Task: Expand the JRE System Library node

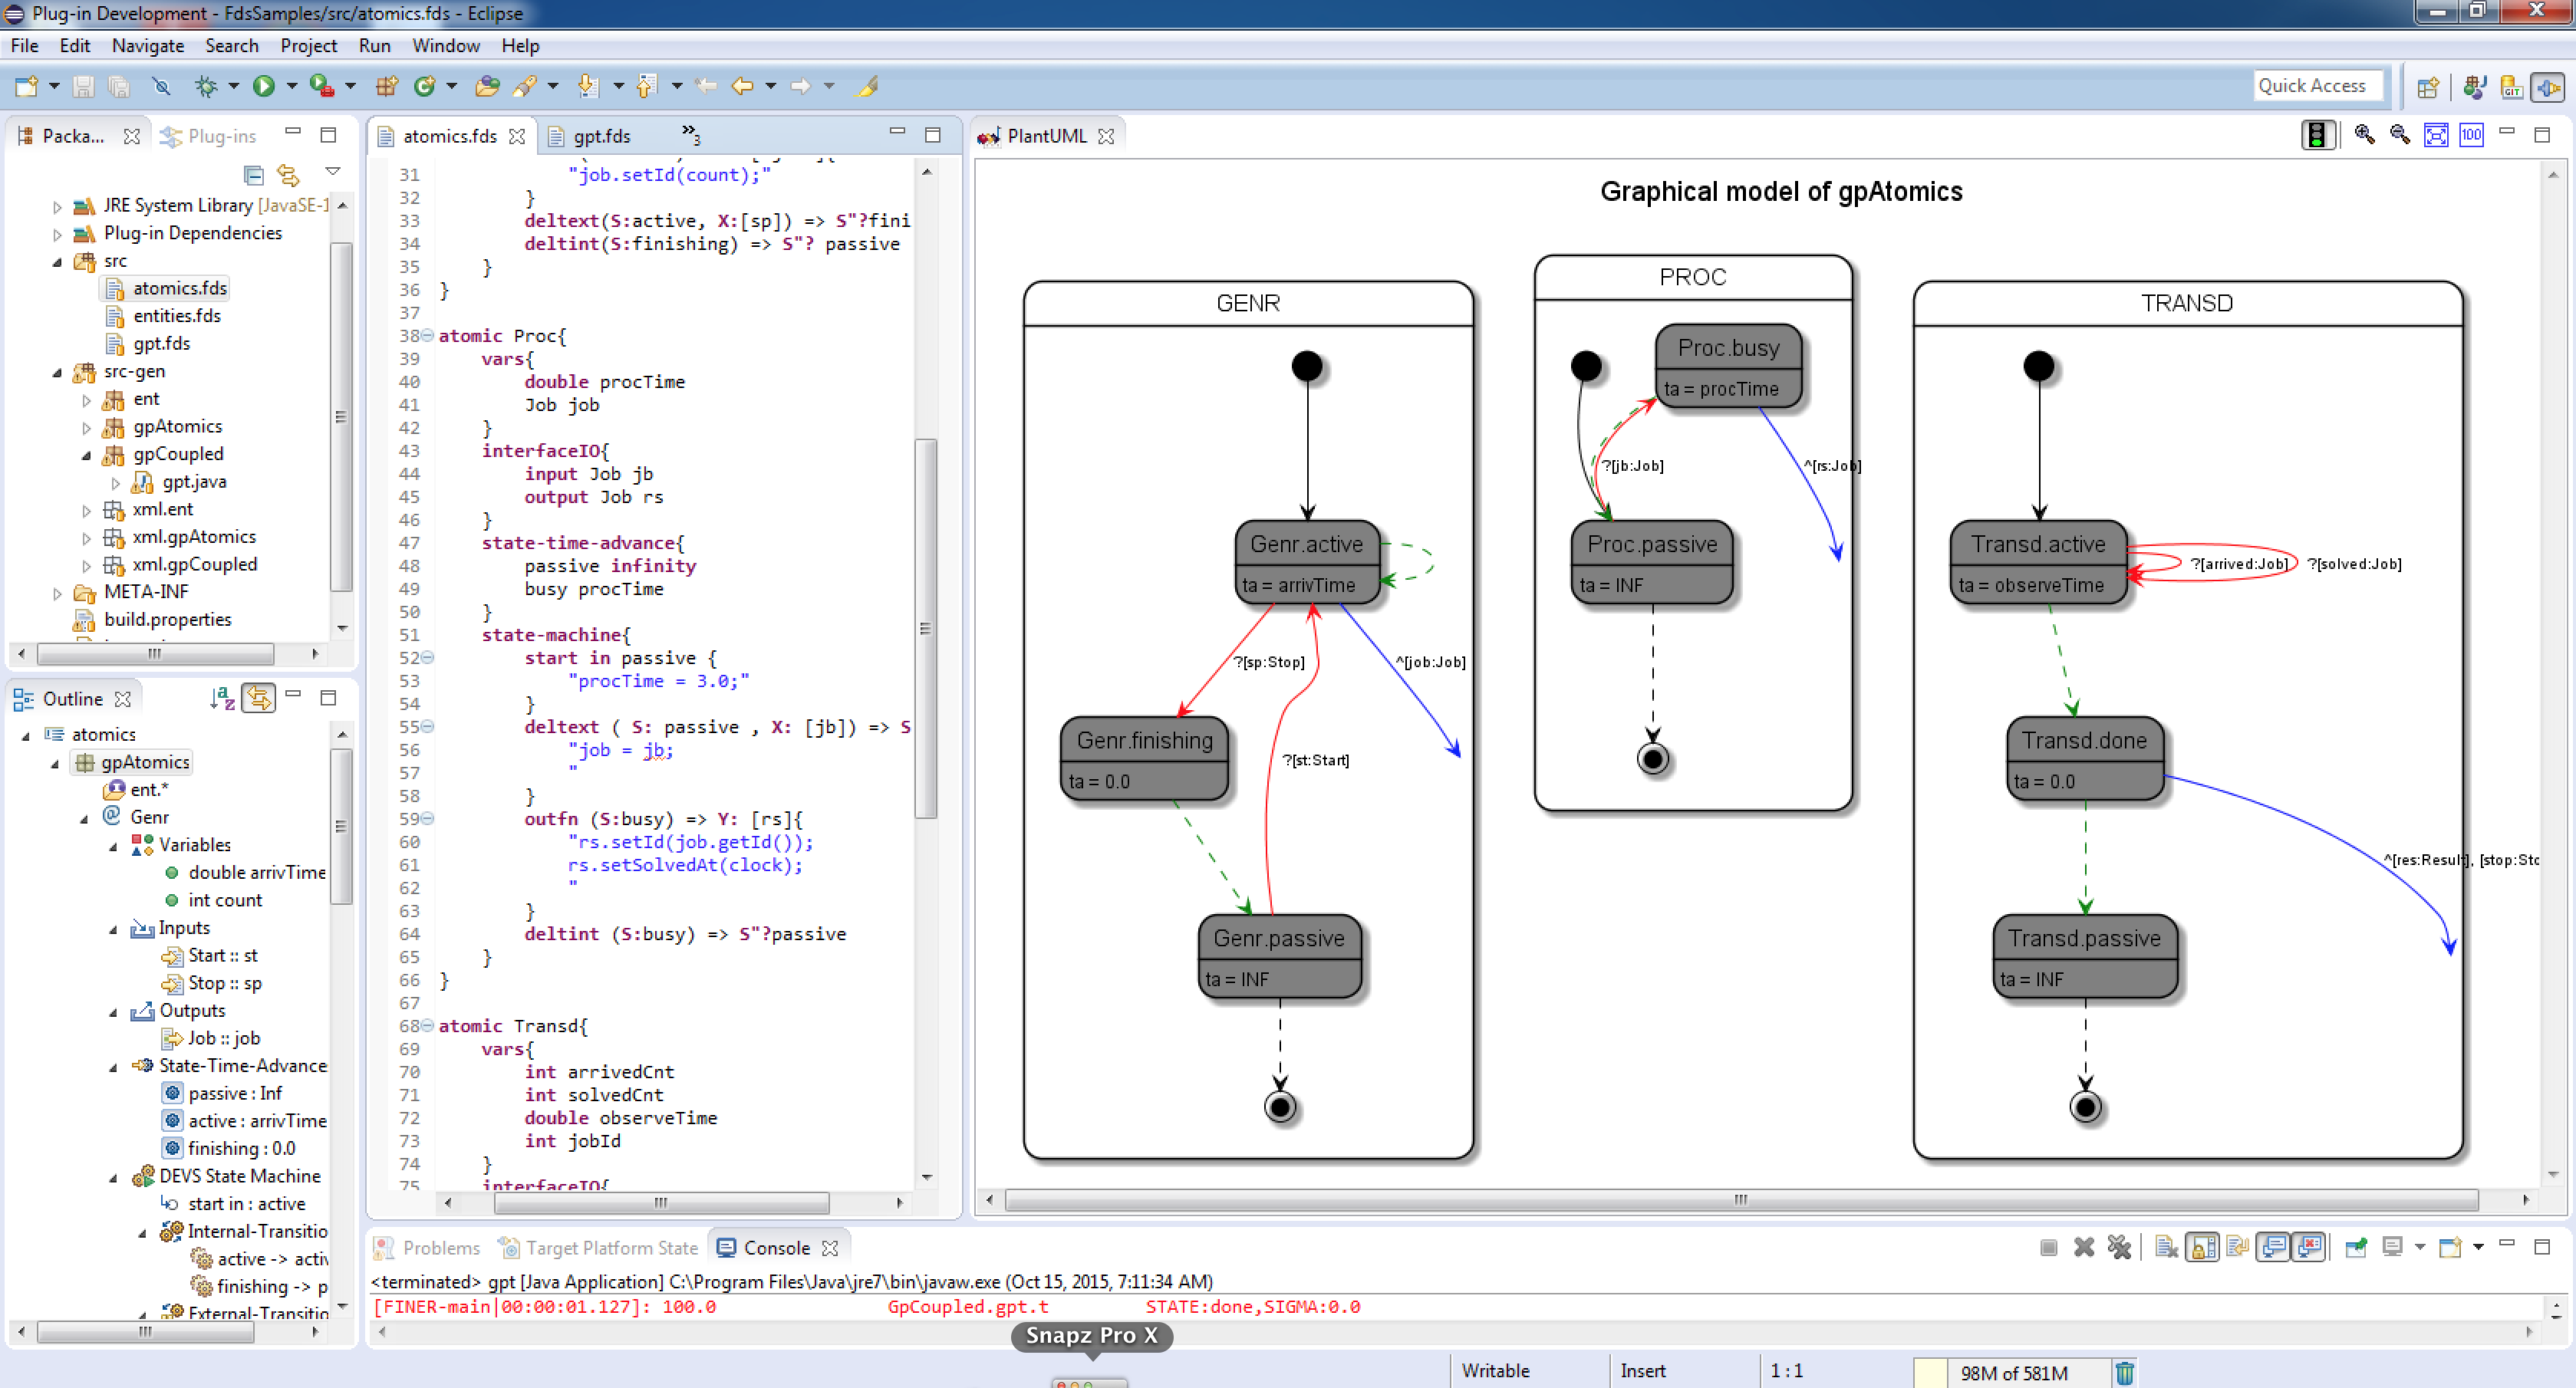Action: point(57,206)
